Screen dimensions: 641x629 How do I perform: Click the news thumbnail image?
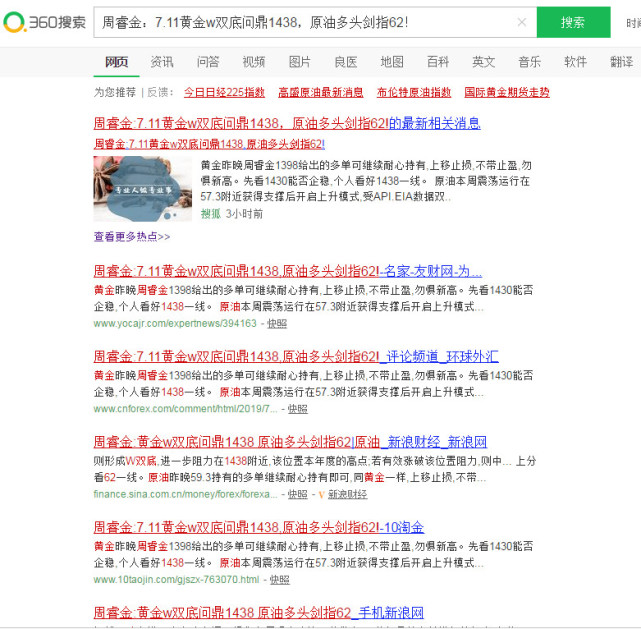[x=143, y=188]
